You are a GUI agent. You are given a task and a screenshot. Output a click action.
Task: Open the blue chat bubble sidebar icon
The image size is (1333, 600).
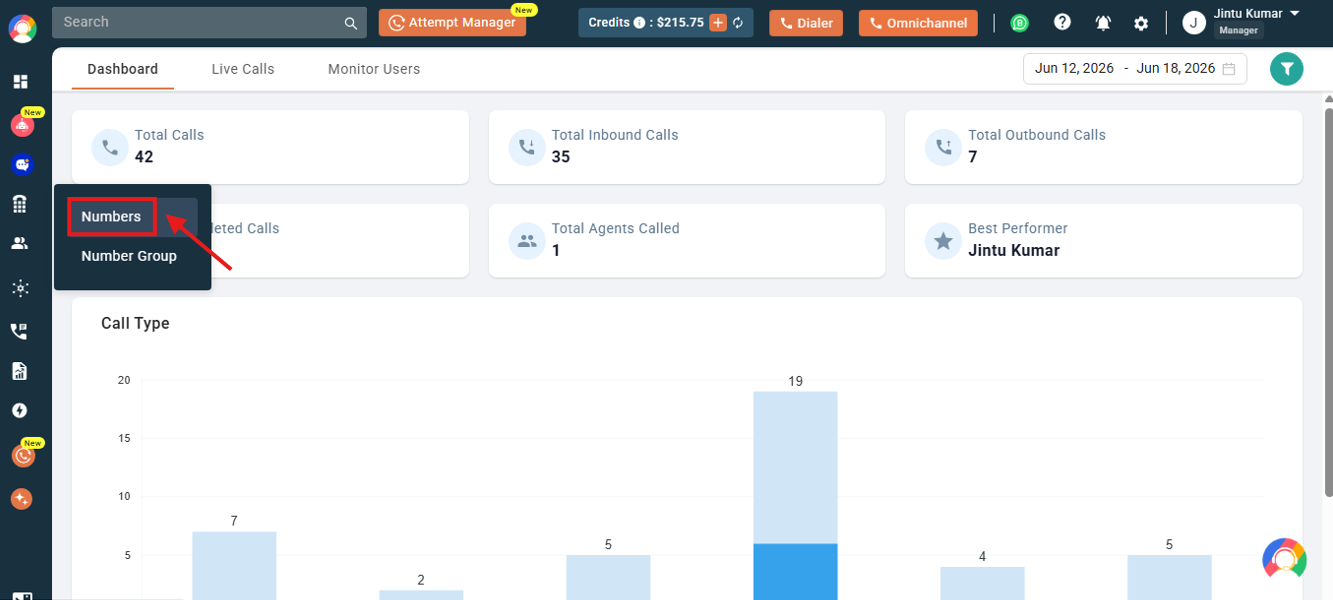[x=22, y=164]
